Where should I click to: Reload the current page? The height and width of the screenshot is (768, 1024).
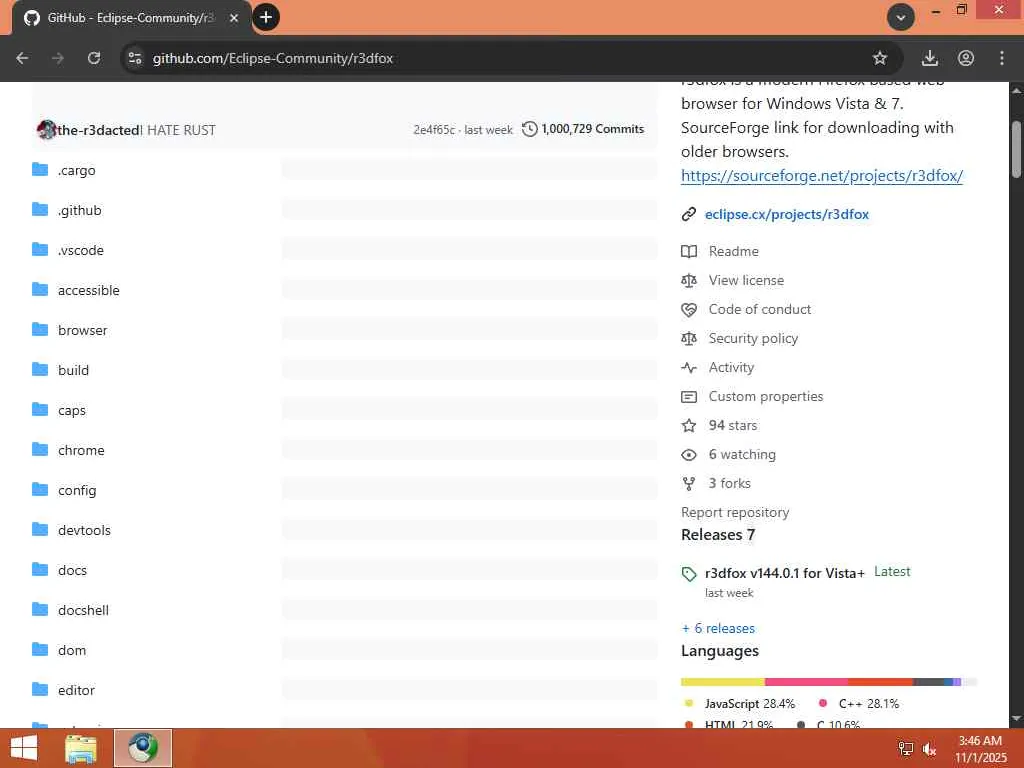pyautogui.click(x=94, y=58)
